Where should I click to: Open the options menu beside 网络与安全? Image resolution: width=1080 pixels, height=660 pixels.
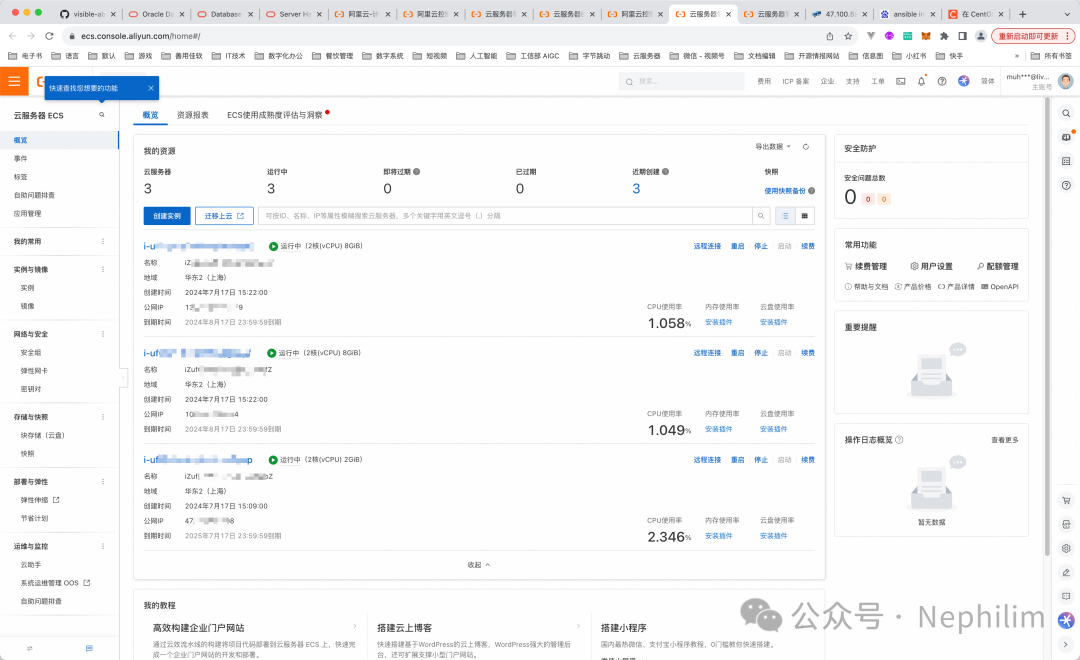103,334
